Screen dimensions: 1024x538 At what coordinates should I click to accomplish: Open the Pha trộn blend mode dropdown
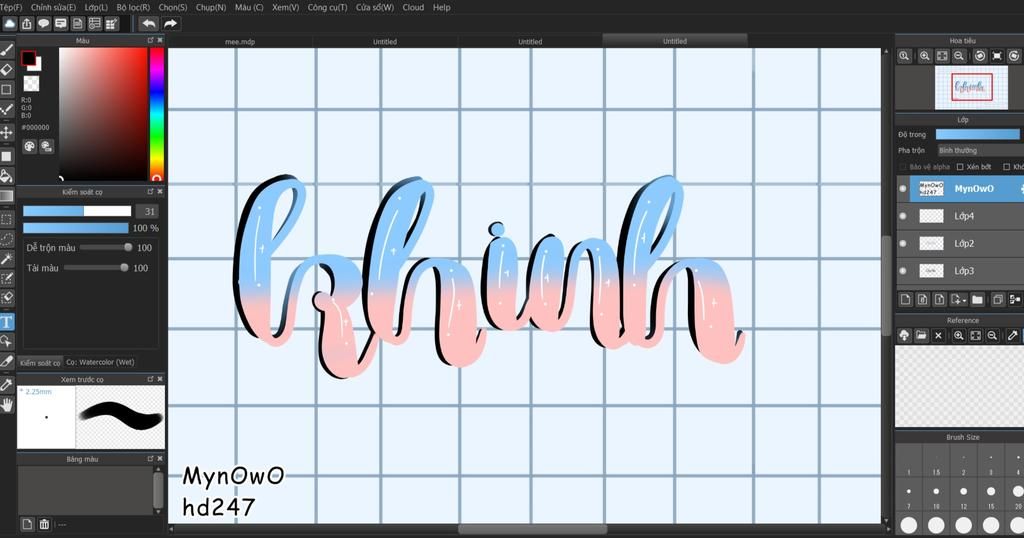pyautogui.click(x=980, y=150)
